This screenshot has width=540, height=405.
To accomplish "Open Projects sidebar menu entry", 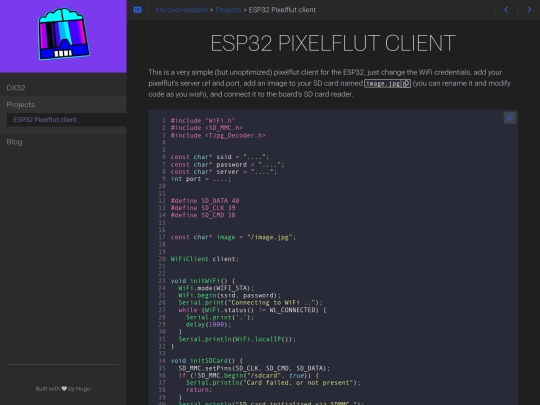I will coord(63,104).
